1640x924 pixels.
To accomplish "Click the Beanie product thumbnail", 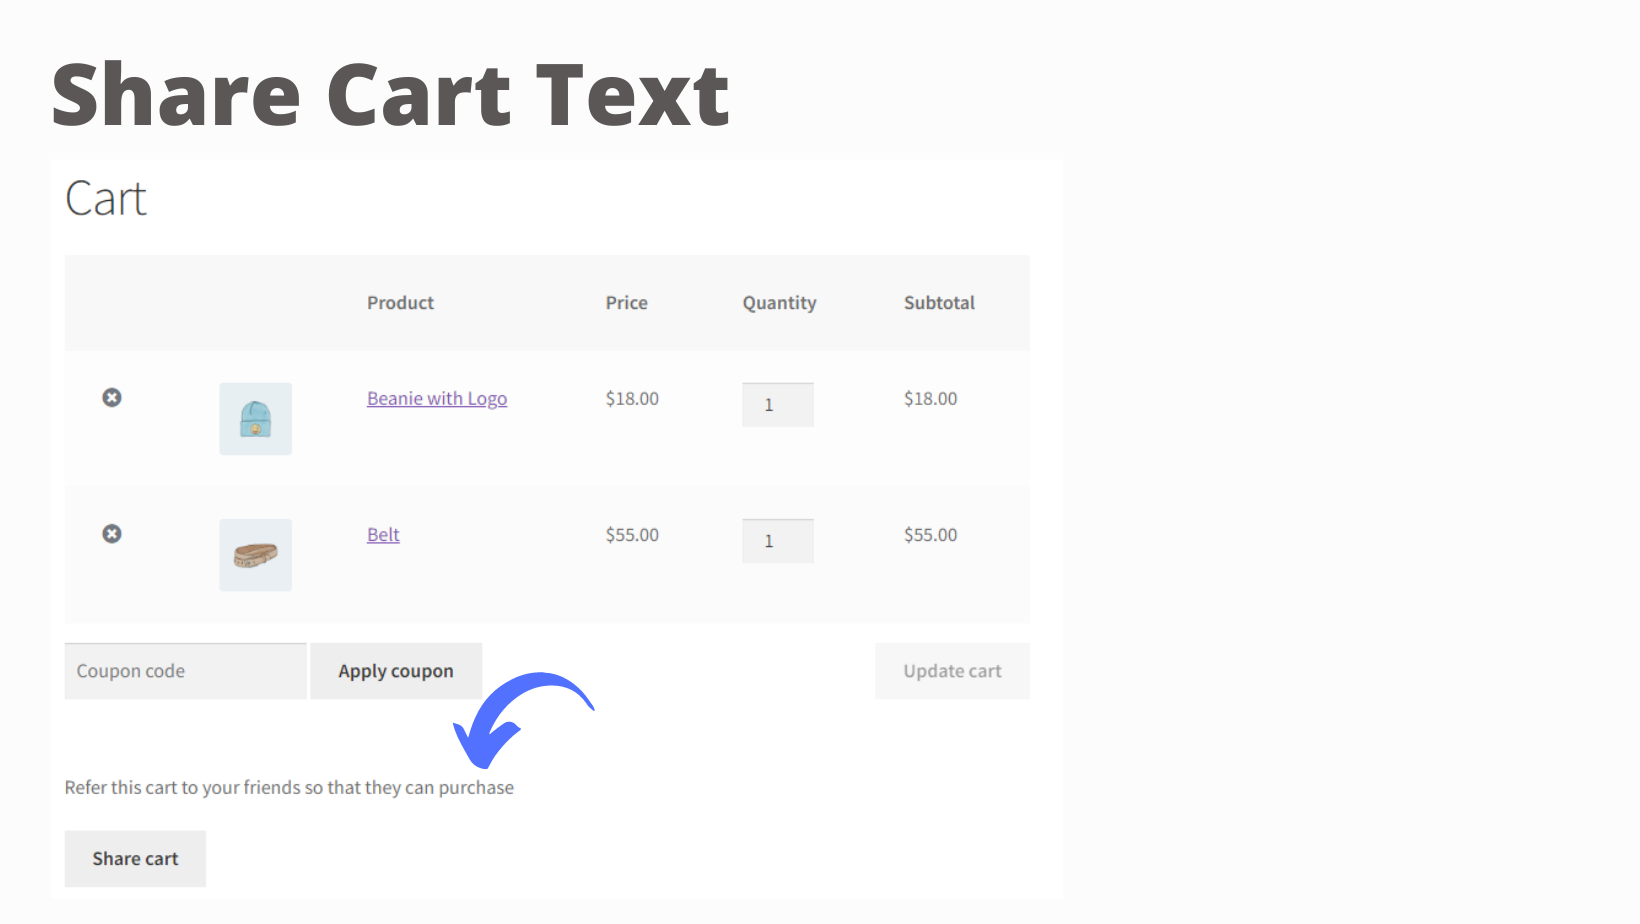I will (255, 418).
